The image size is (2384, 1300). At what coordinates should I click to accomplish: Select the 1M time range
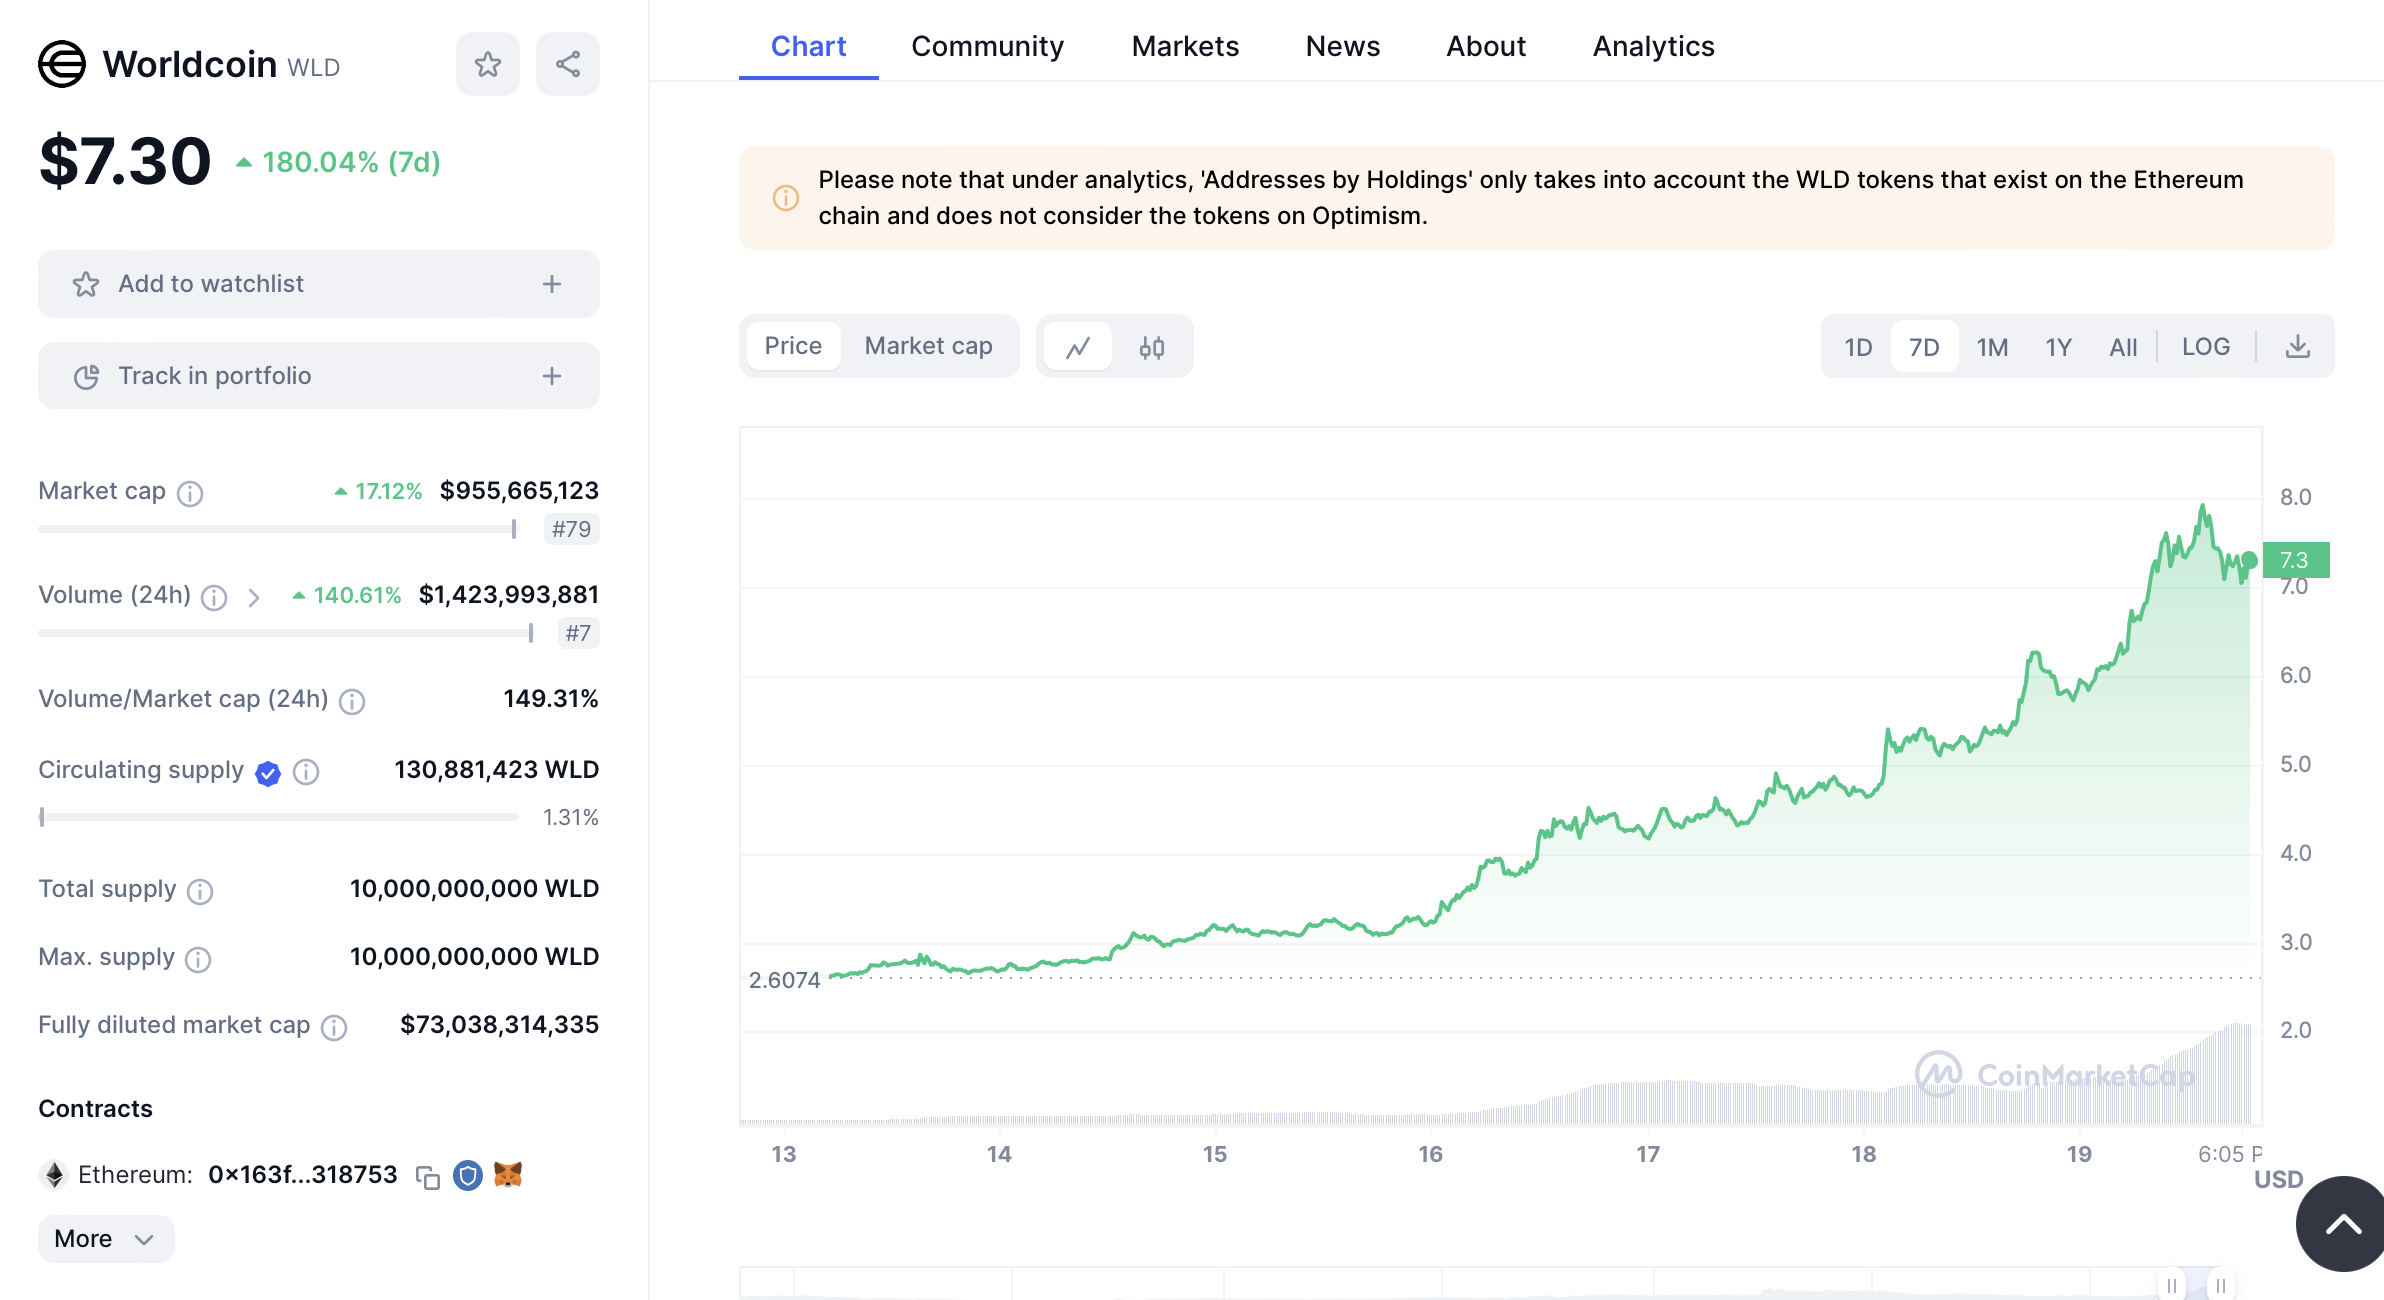(x=1991, y=347)
